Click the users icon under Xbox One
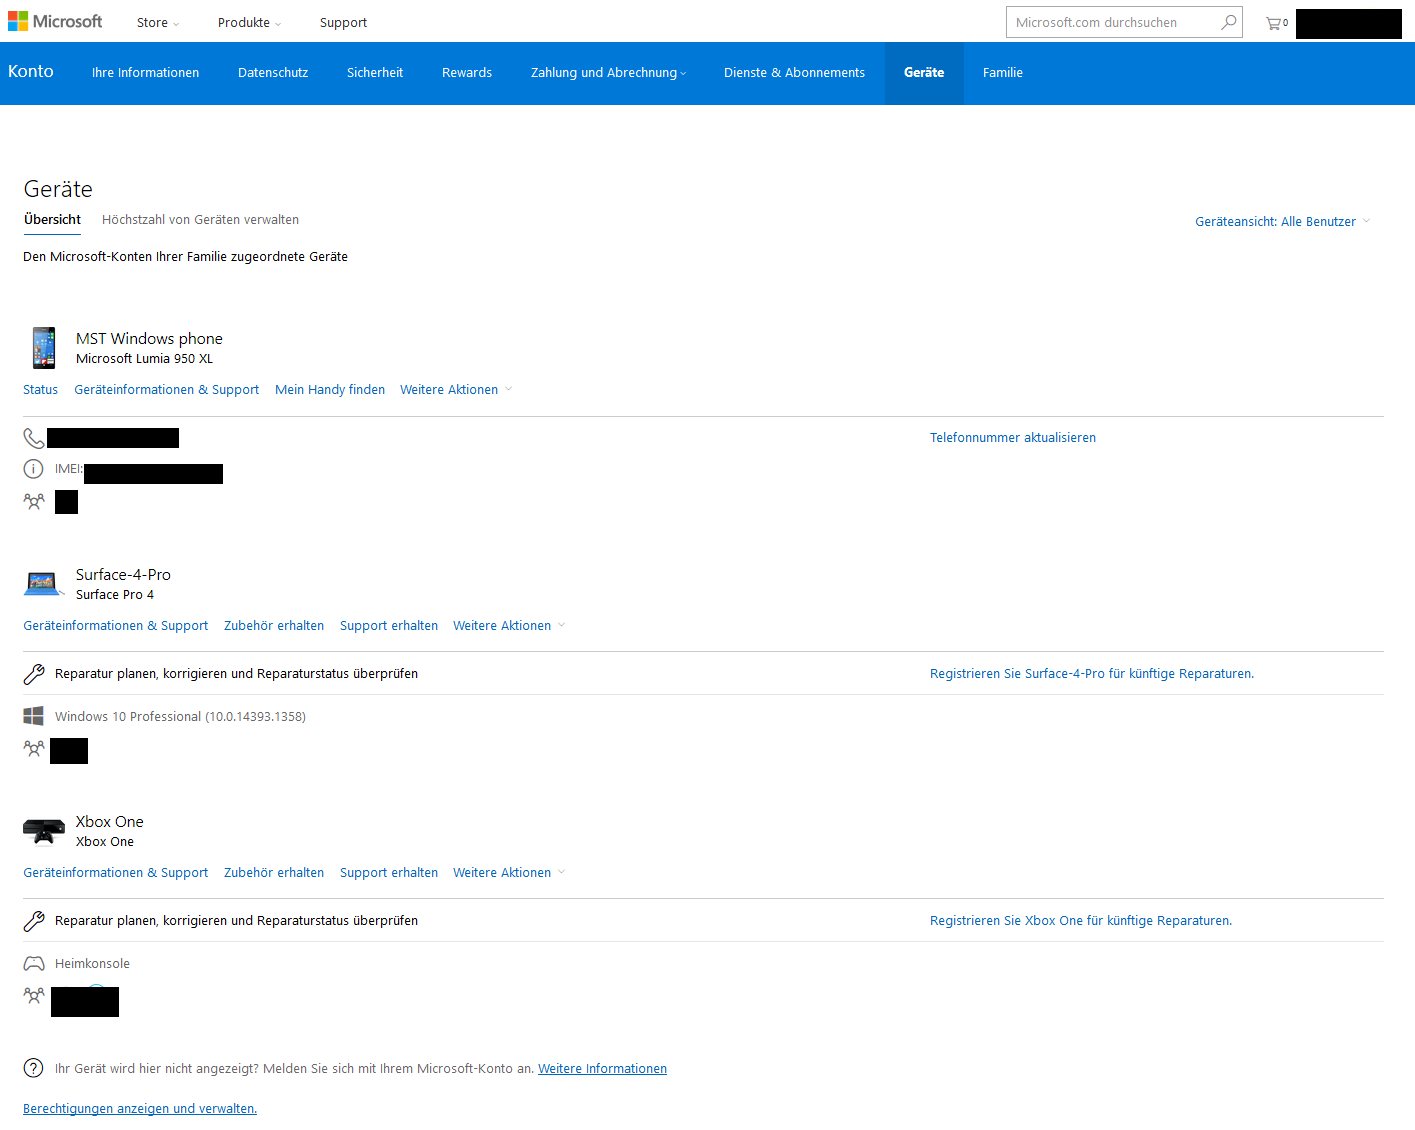This screenshot has height=1130, width=1415. click(34, 995)
